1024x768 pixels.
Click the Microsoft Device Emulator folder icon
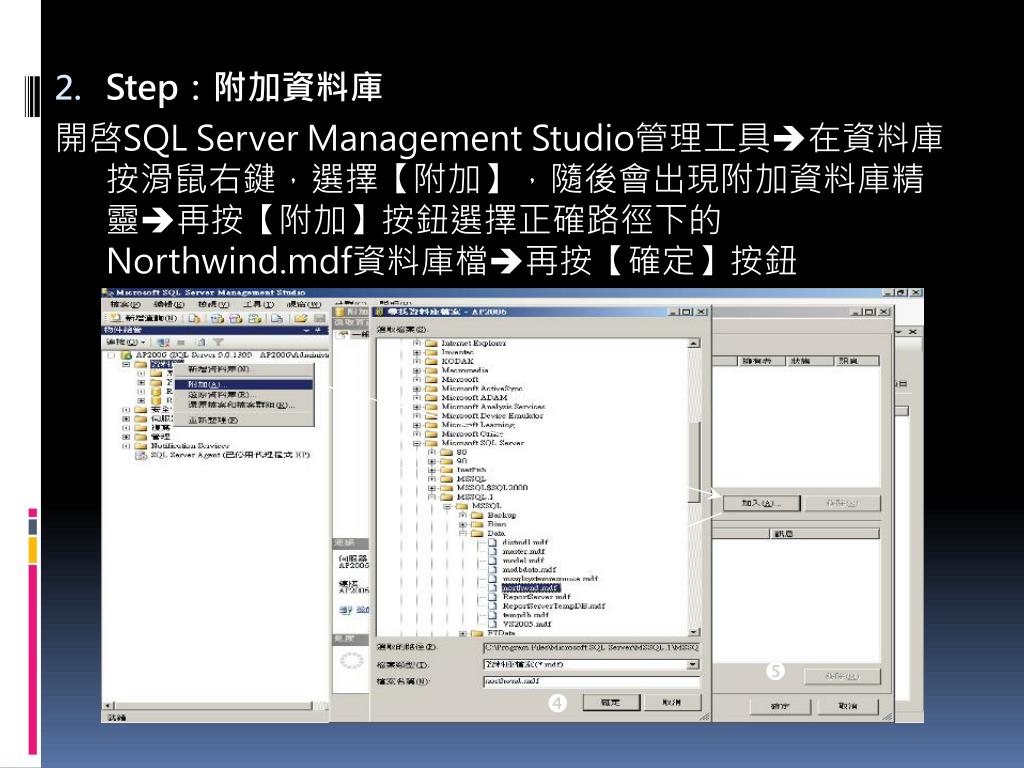[431, 415]
